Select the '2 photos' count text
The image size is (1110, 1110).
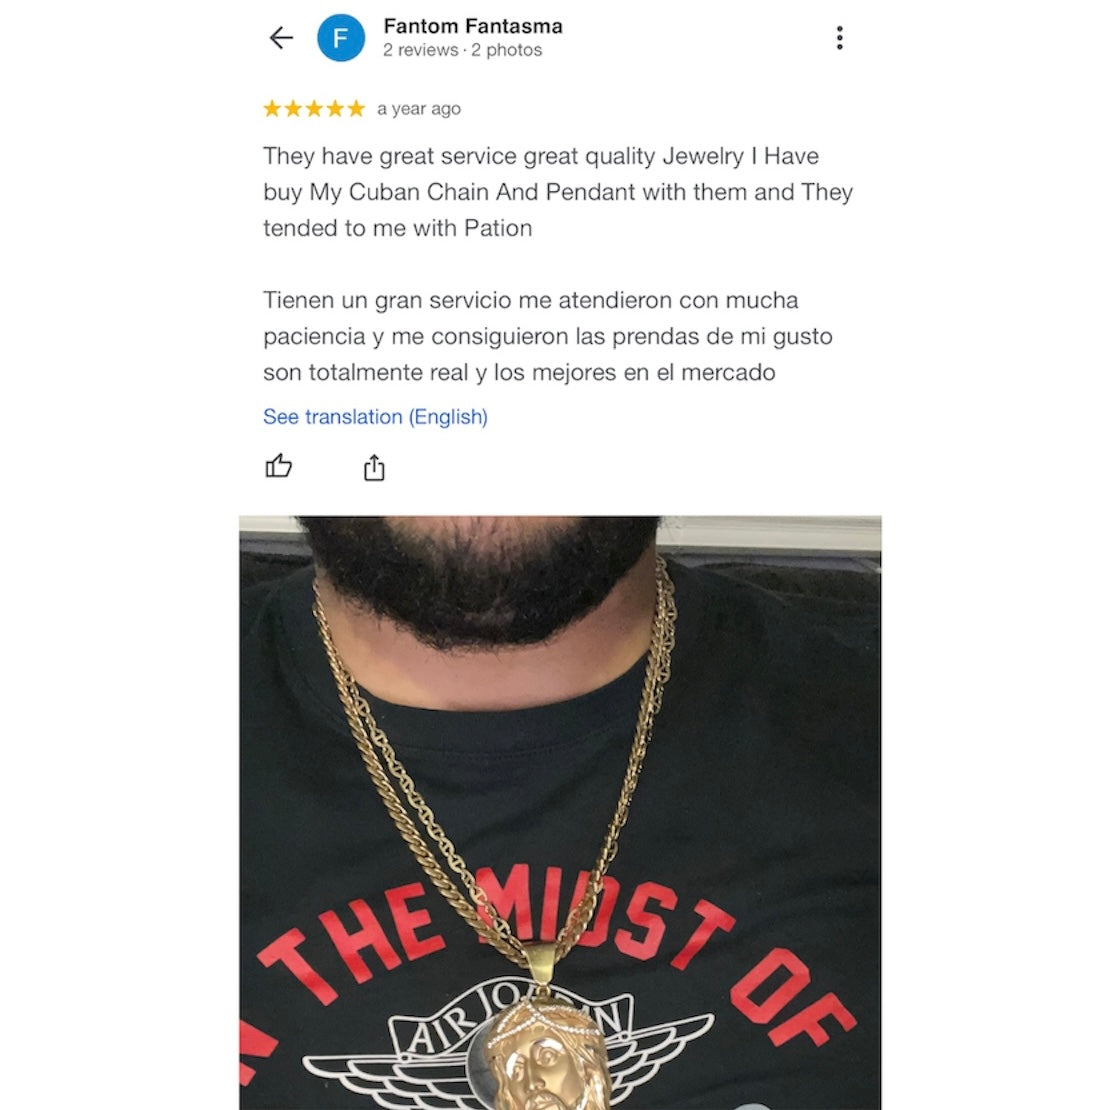507,50
